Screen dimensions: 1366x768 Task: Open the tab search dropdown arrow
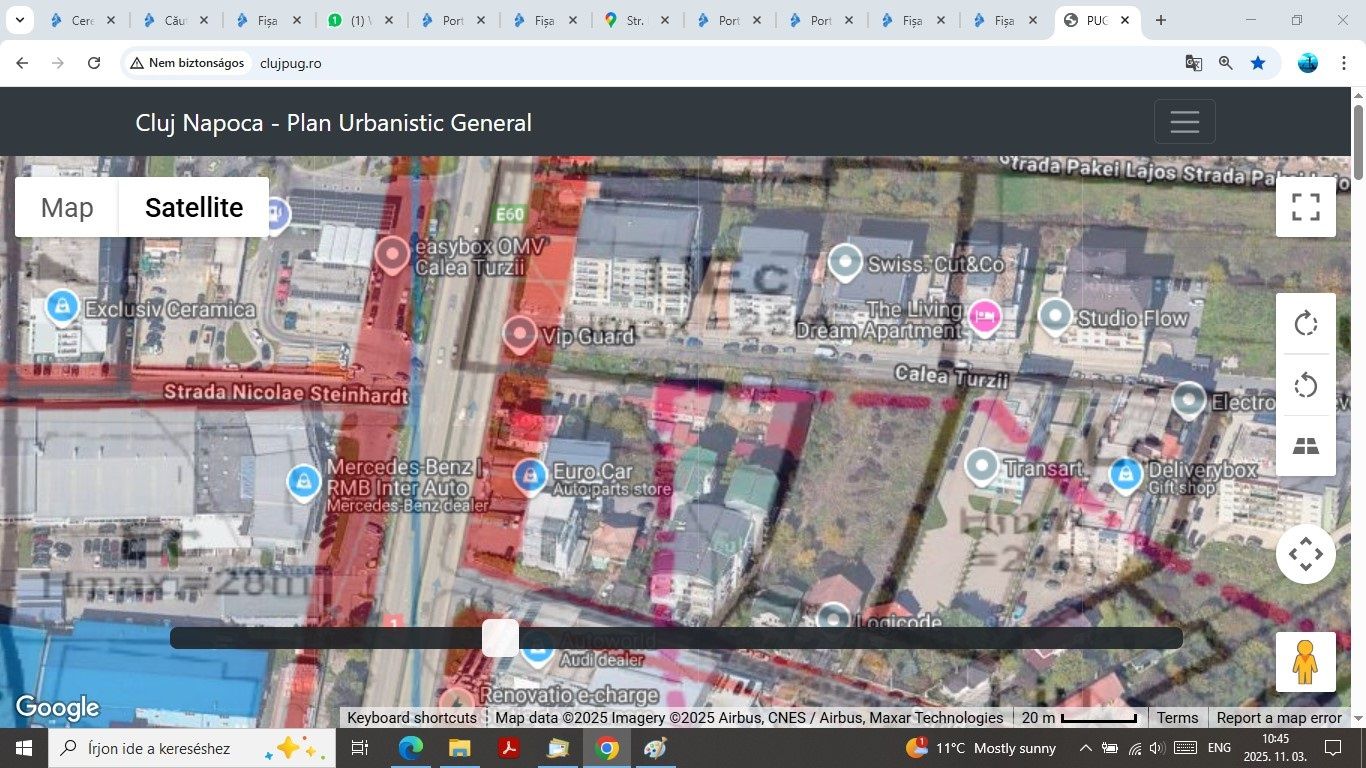[x=19, y=20]
